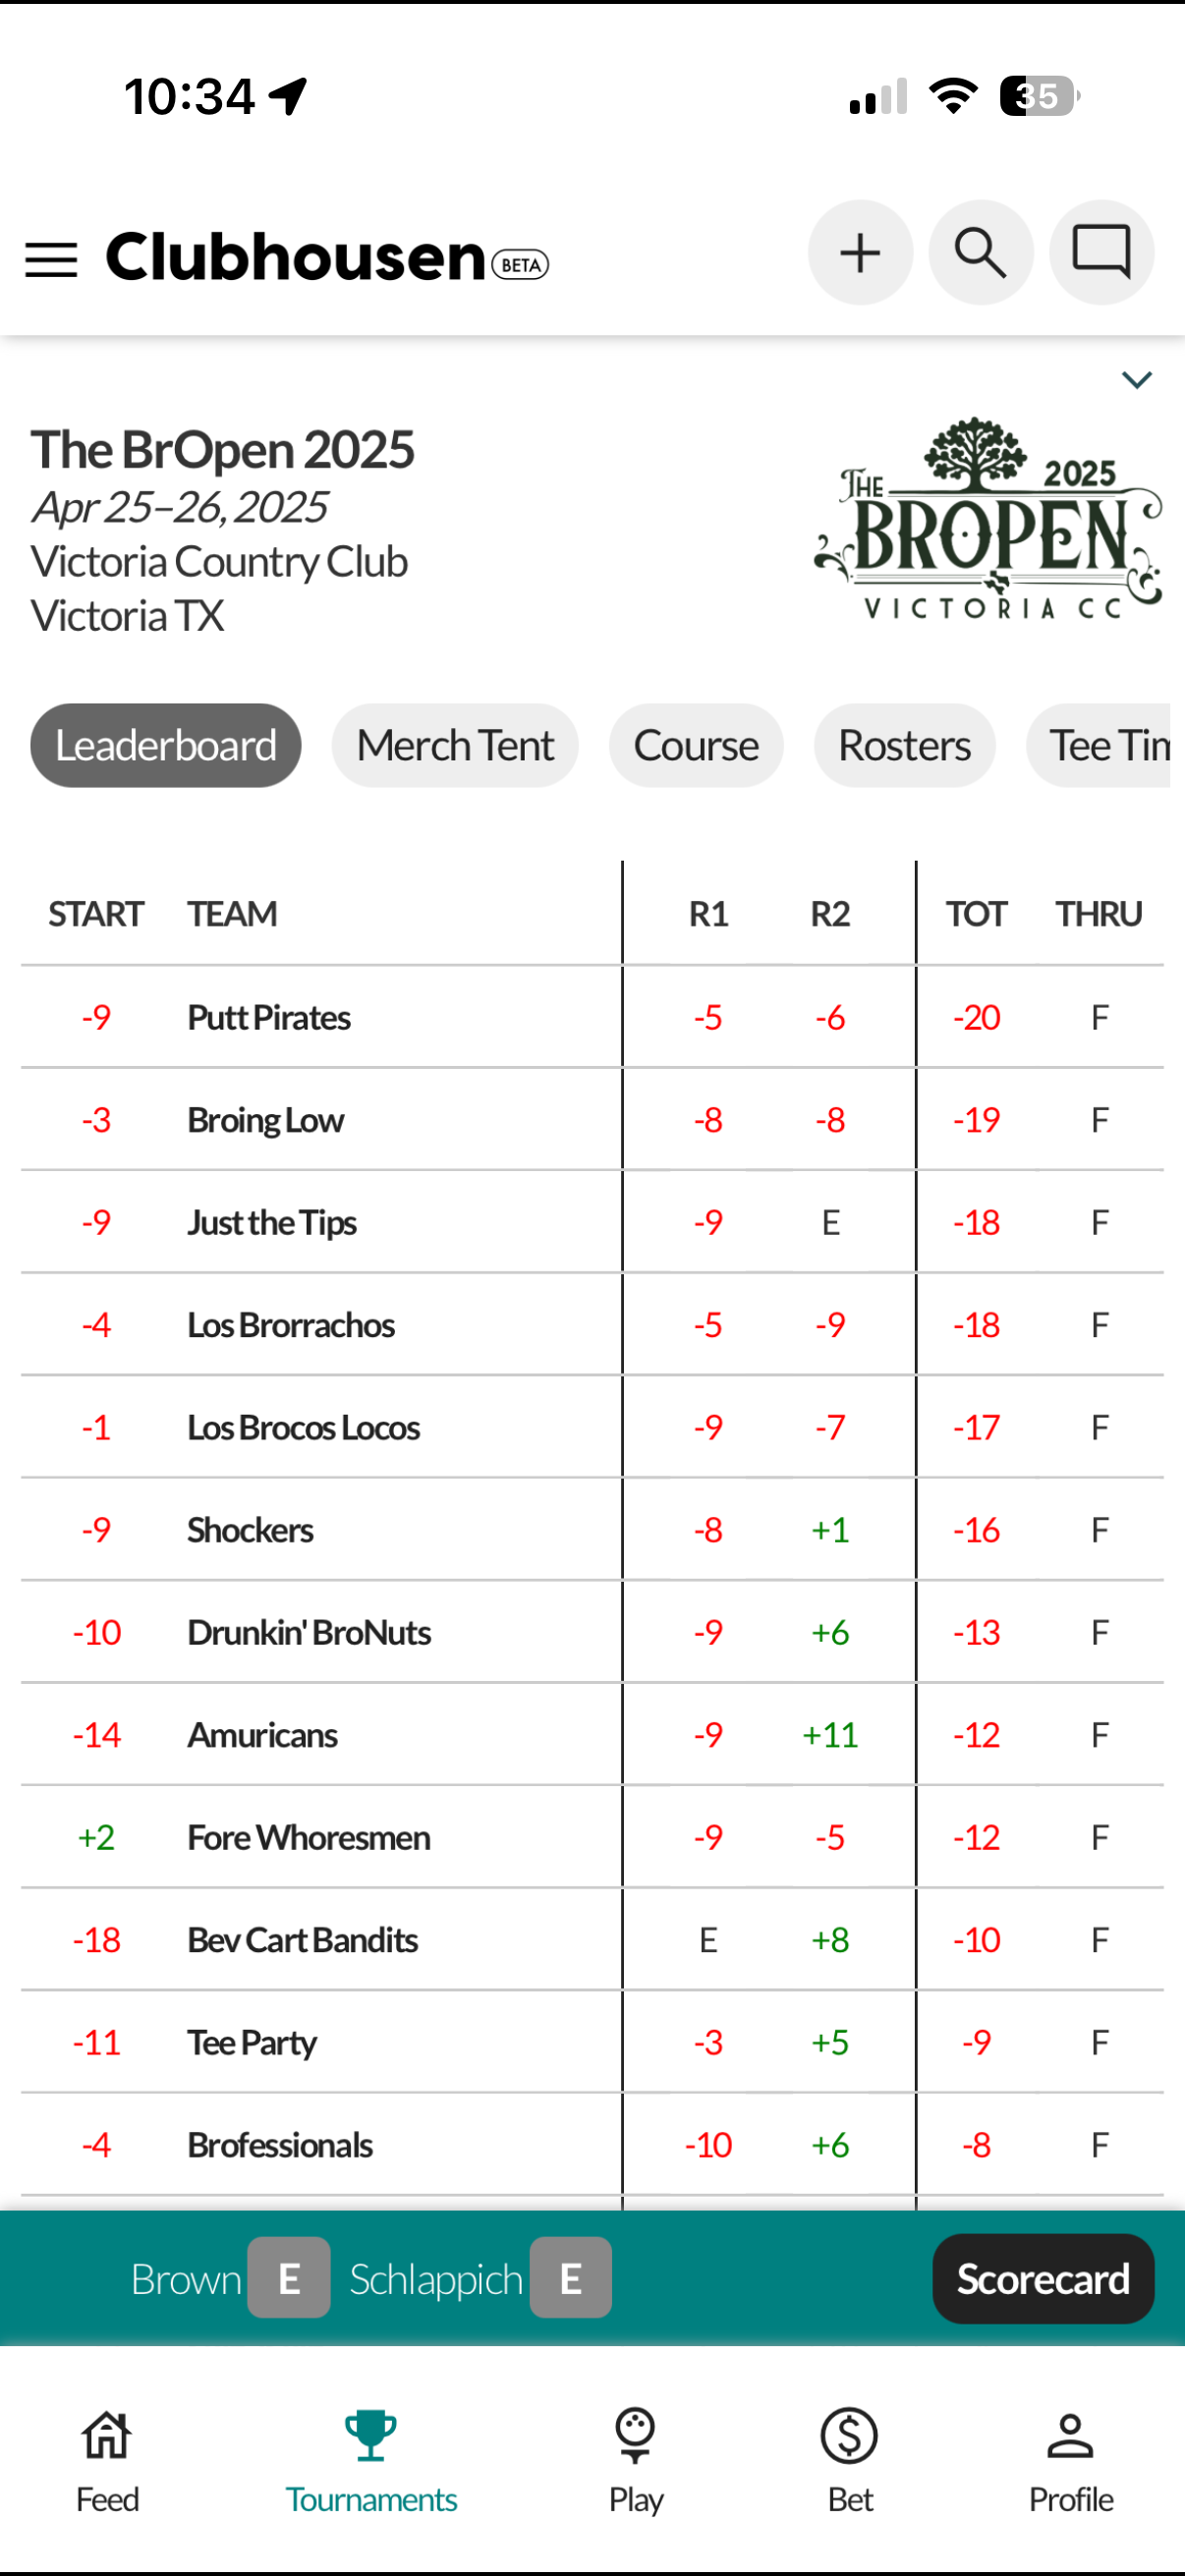The width and height of the screenshot is (1185, 2576).
Task: Open the search function
Action: (980, 252)
